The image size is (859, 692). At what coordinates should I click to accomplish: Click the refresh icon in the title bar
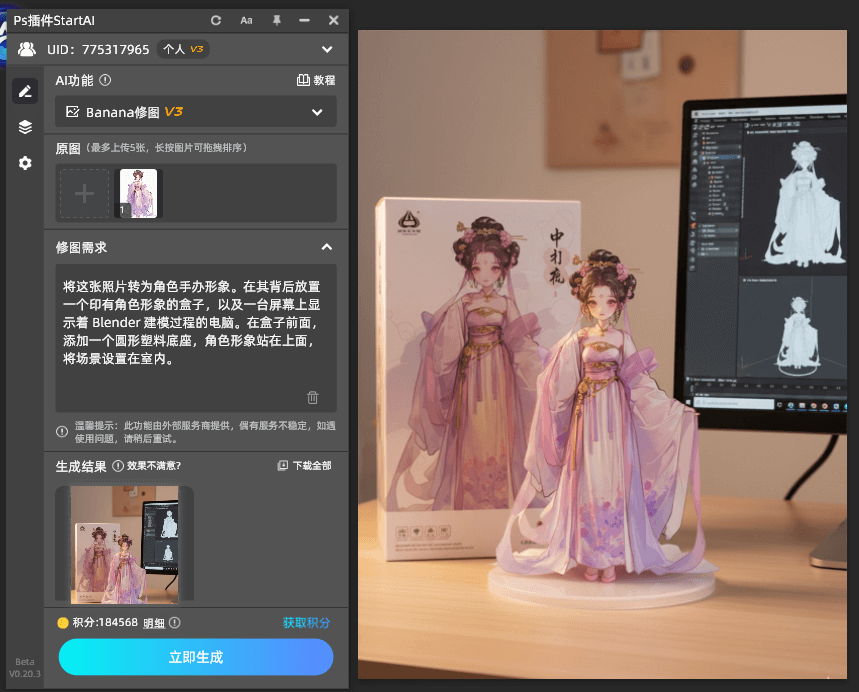click(215, 20)
